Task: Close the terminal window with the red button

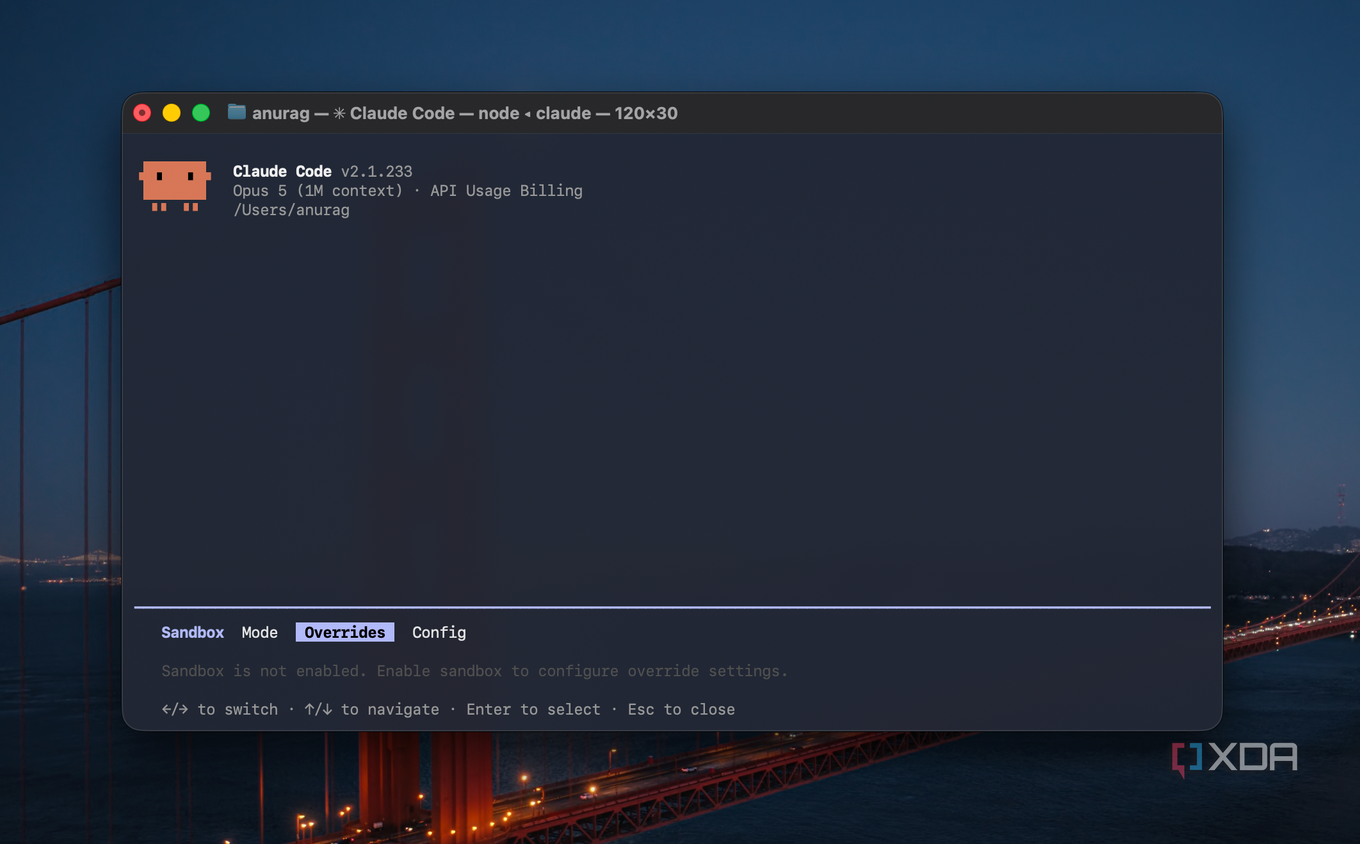Action: click(142, 113)
